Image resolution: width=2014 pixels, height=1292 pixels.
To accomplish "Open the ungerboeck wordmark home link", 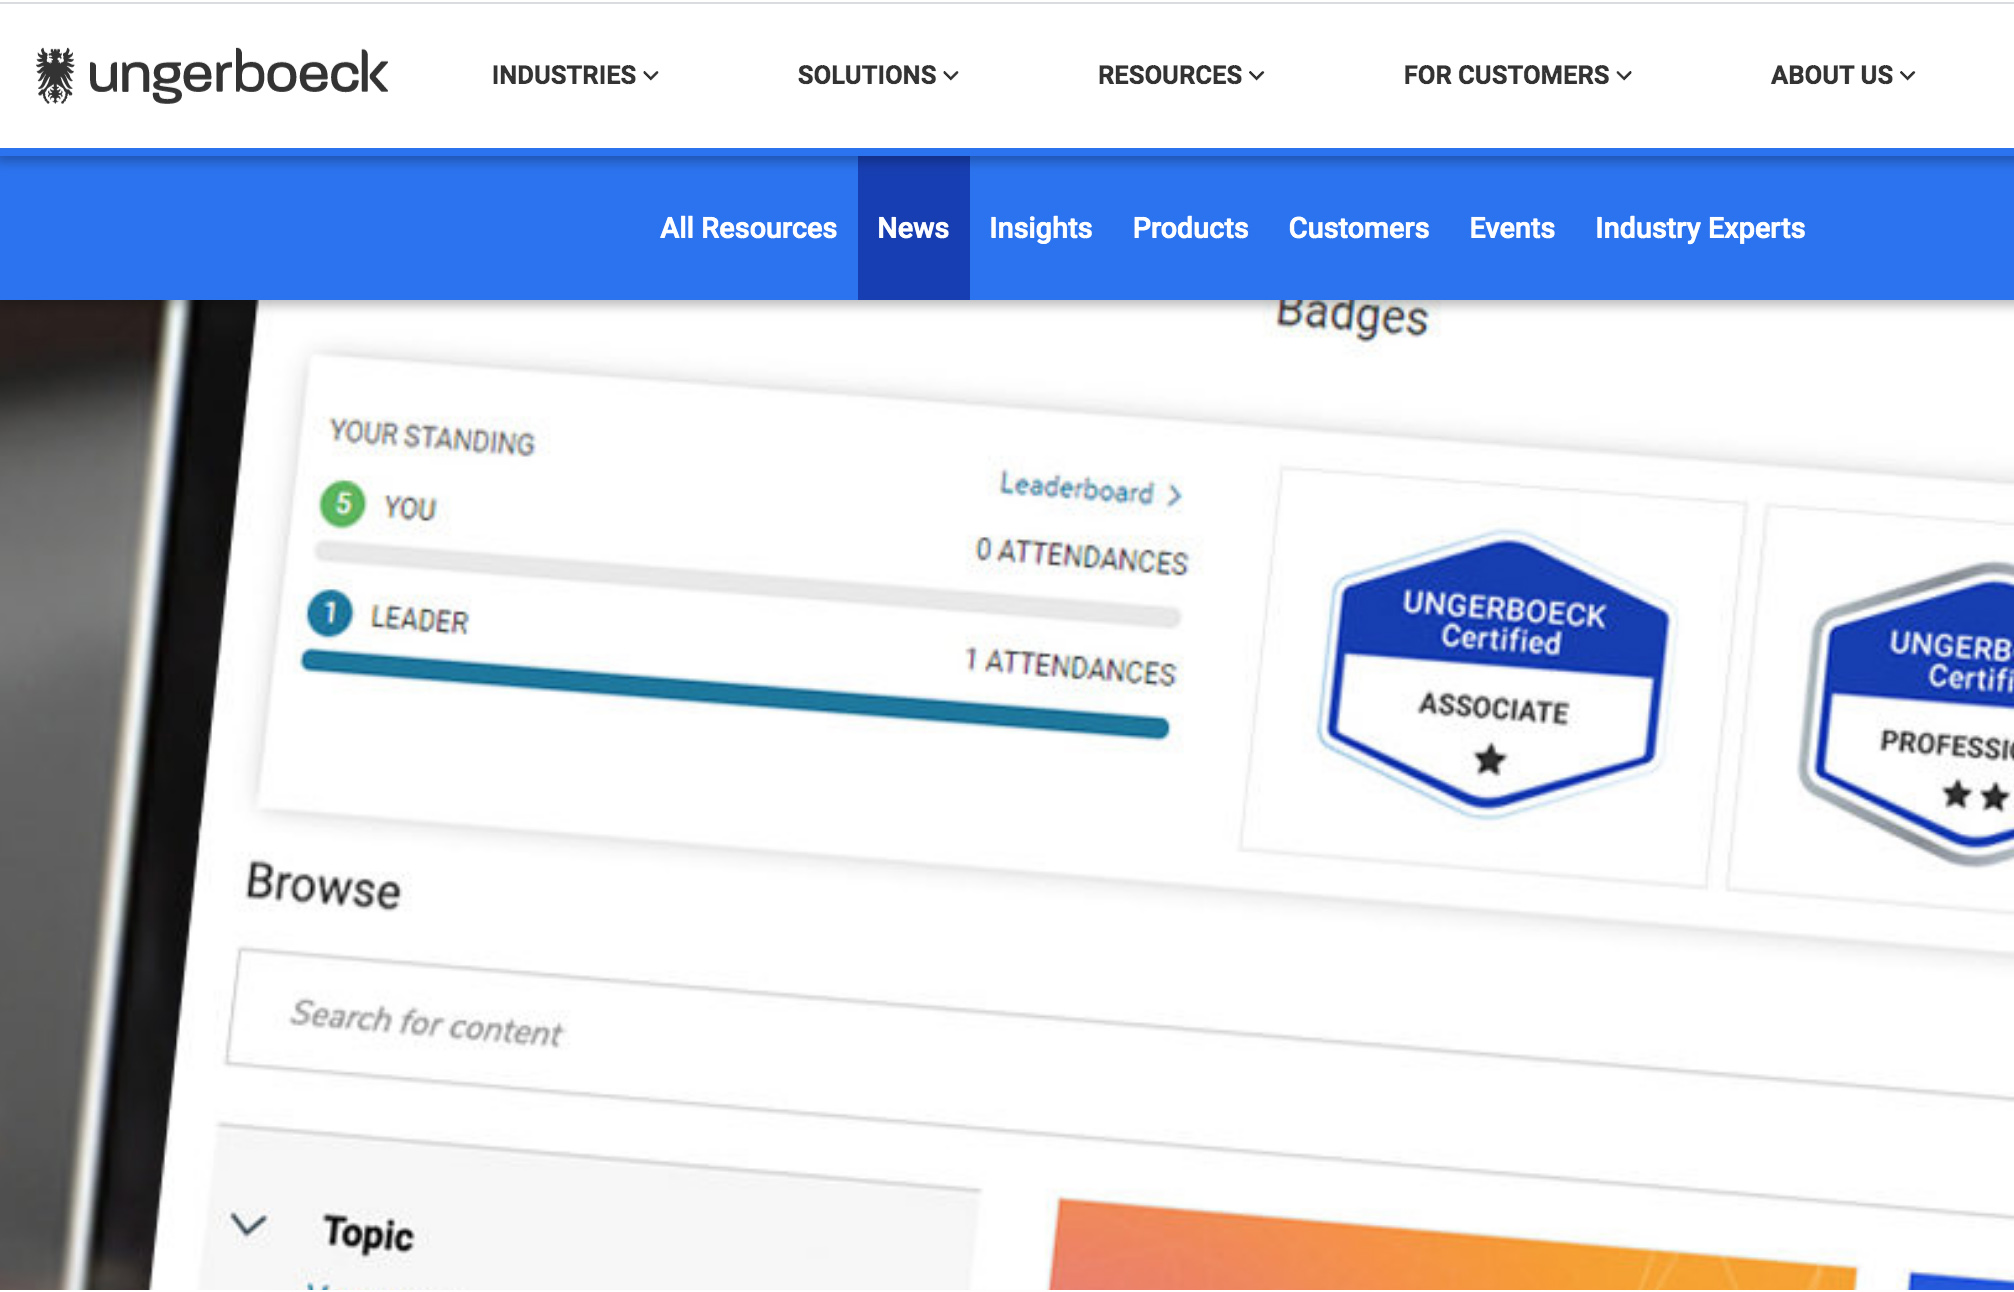I will [x=238, y=75].
